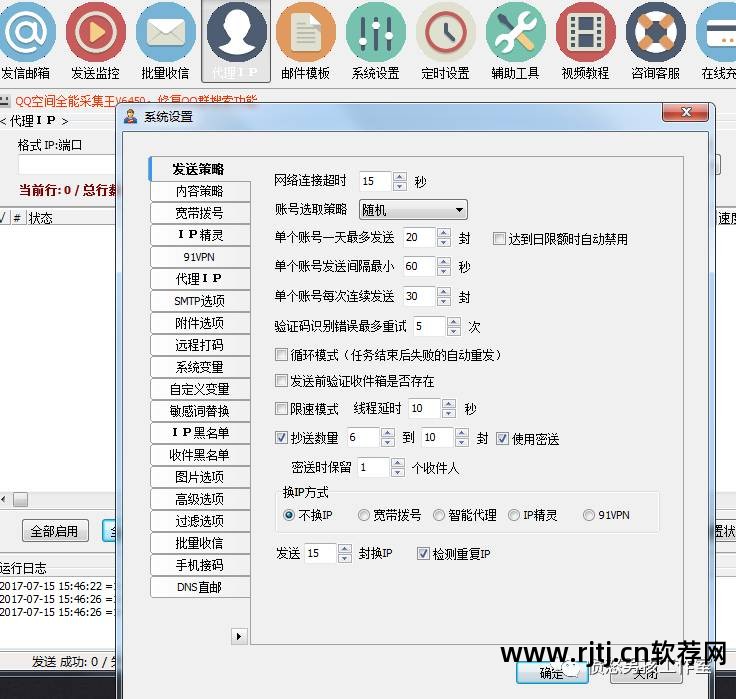Open the 图片选项 tab
The width and height of the screenshot is (736, 699).
coord(200,477)
